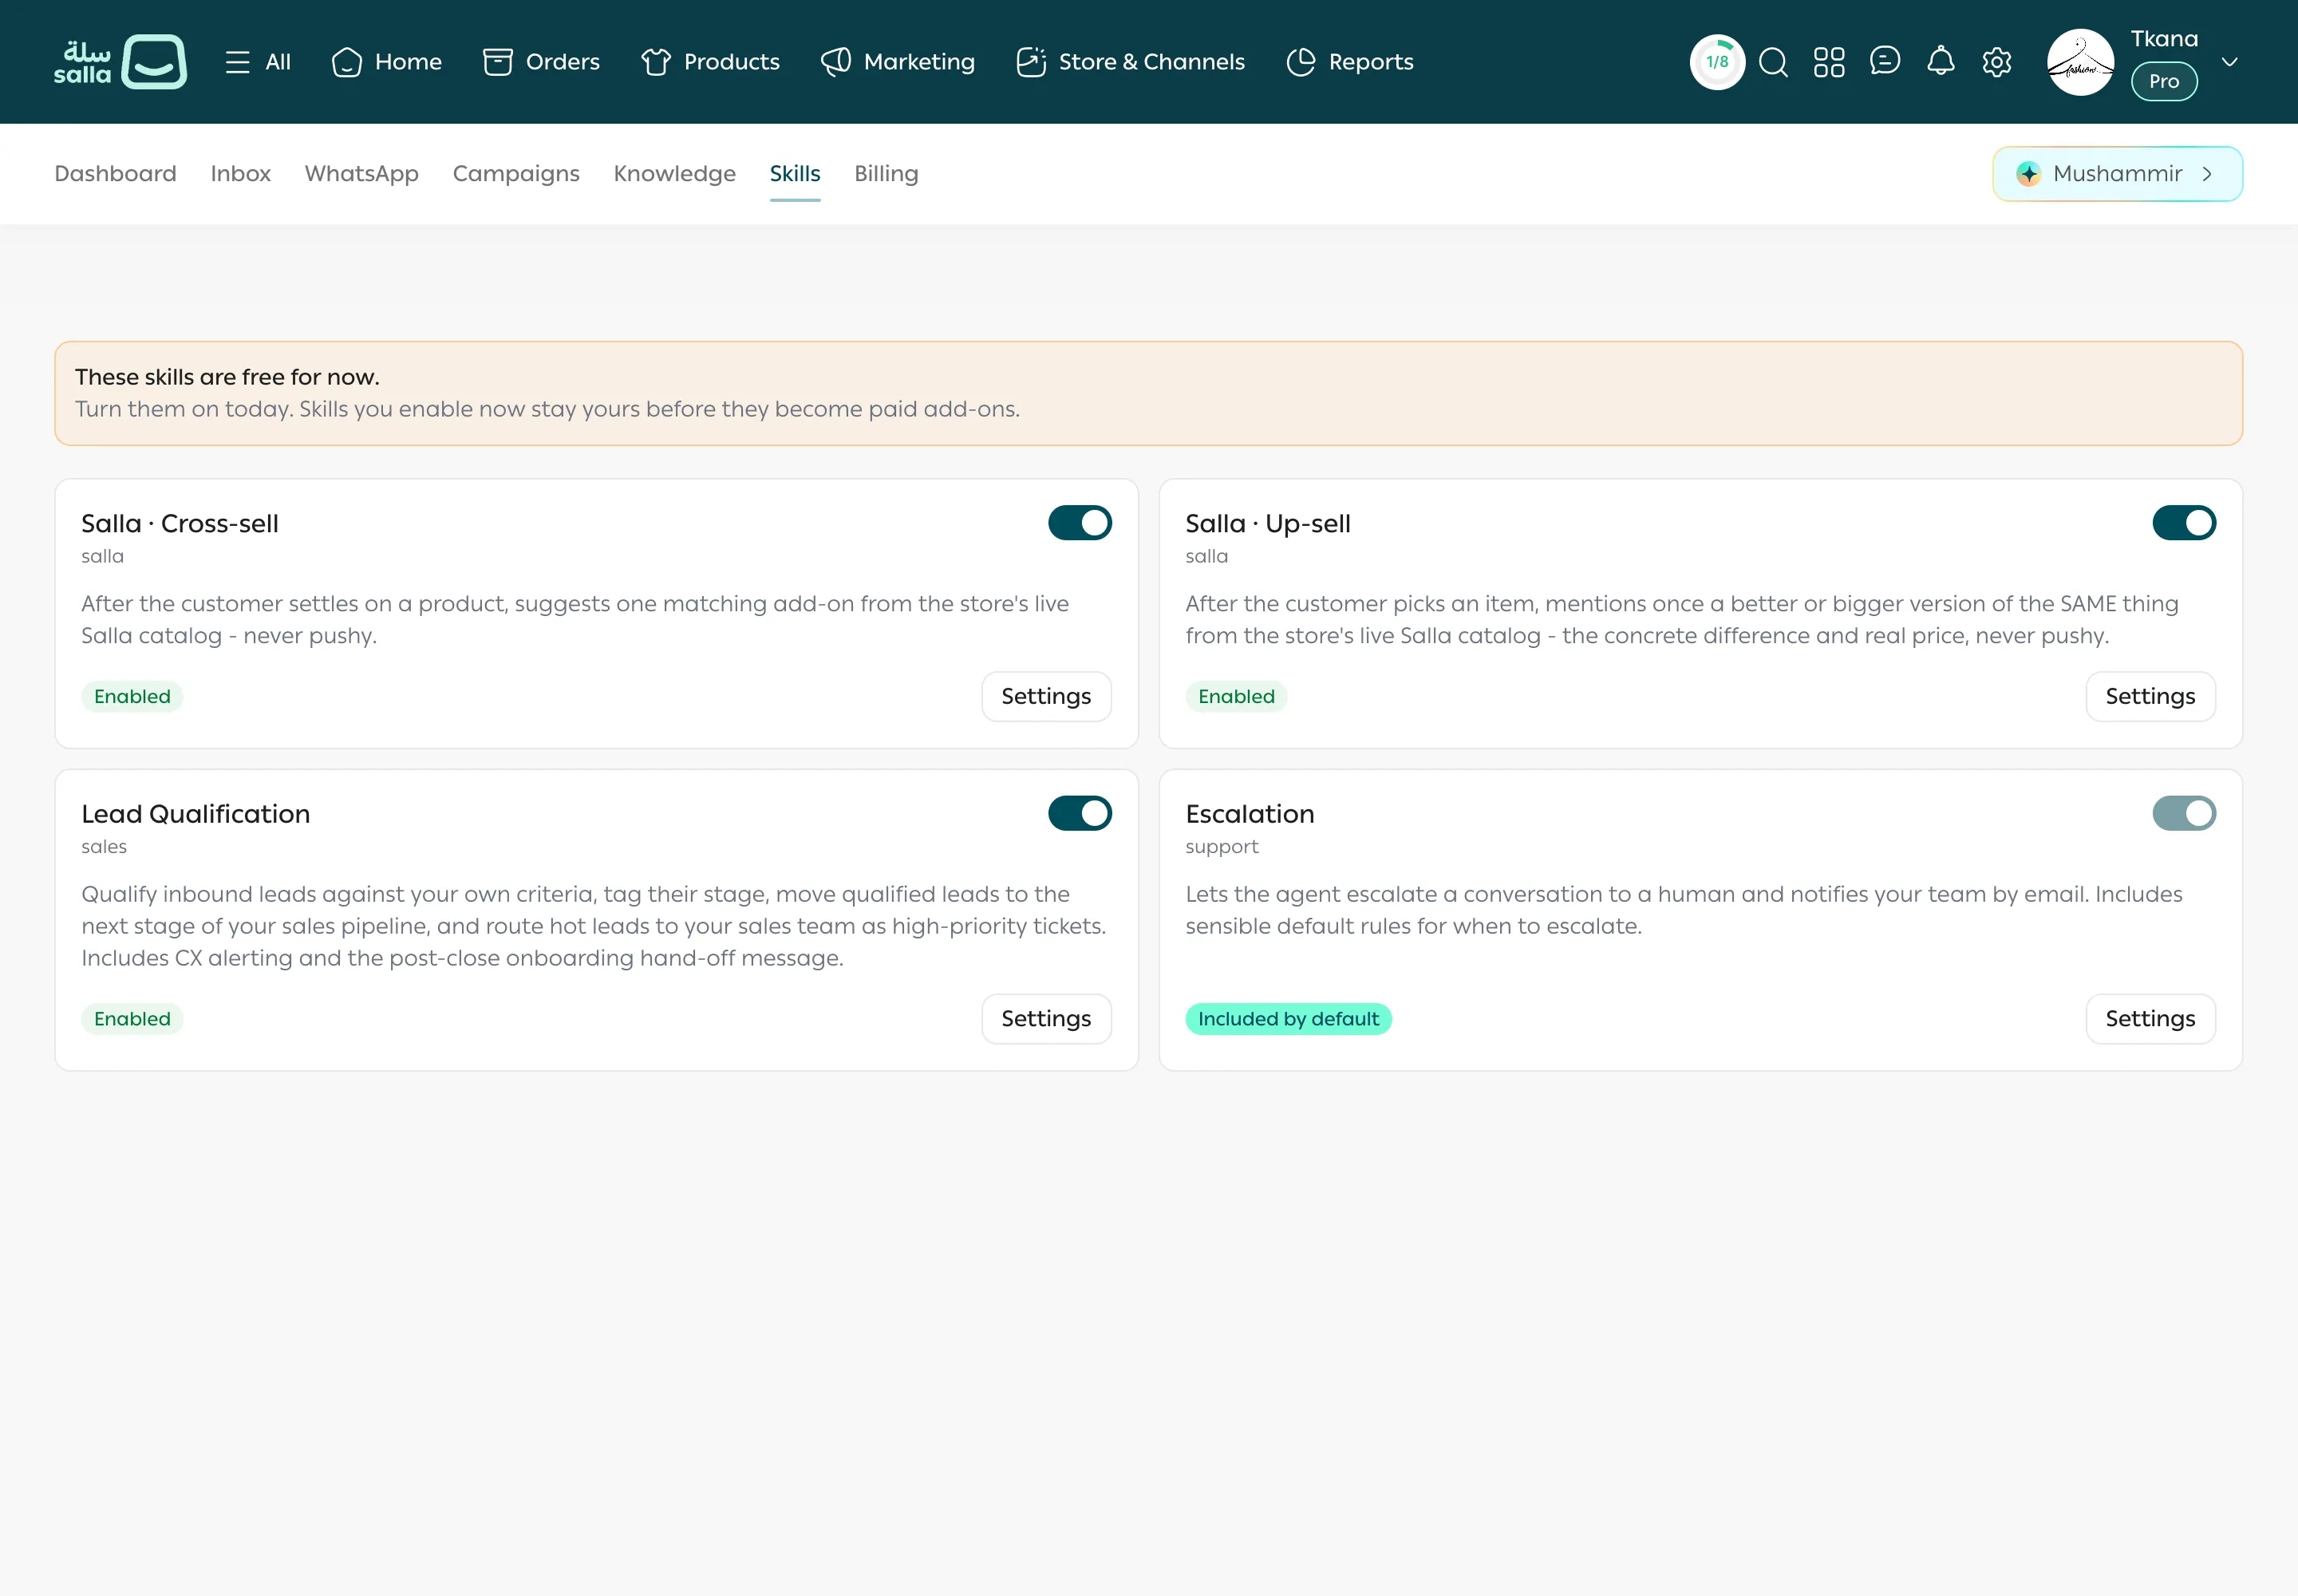Open the notifications bell

[1940, 61]
